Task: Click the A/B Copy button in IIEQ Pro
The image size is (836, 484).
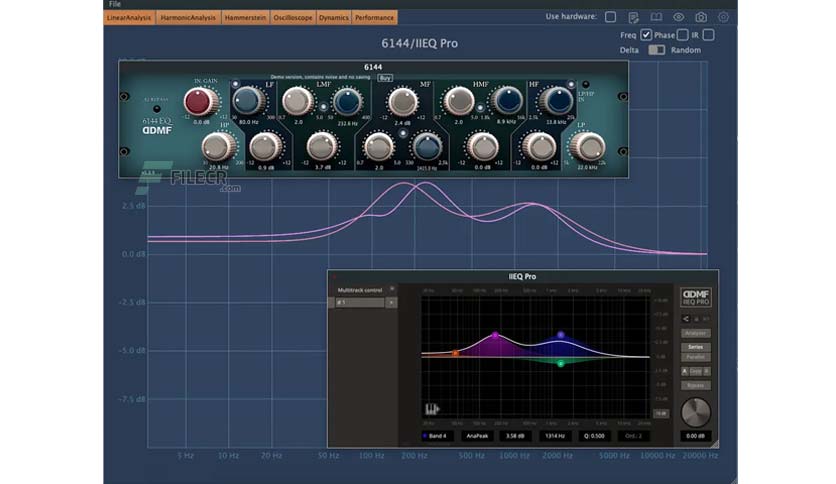Action: [x=695, y=372]
